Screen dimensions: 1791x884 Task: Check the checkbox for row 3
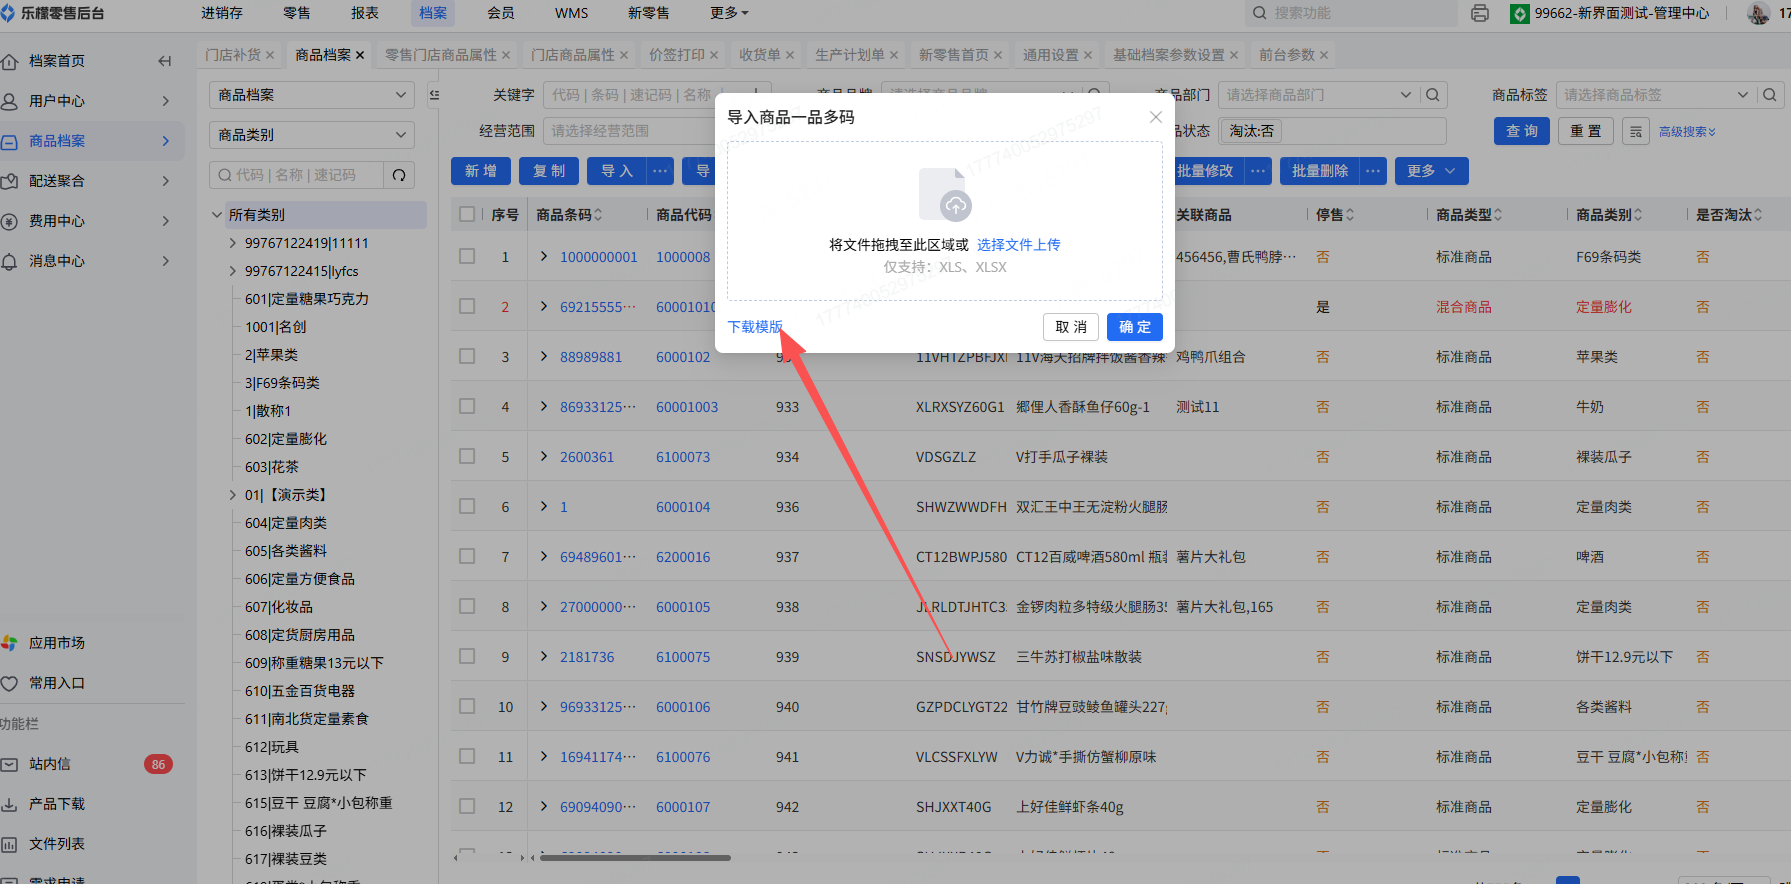click(x=467, y=356)
